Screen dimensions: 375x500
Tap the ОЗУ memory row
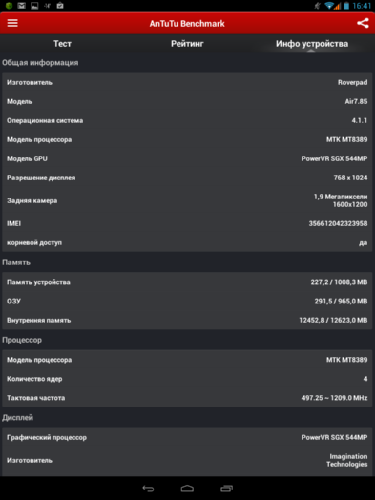(x=187, y=301)
